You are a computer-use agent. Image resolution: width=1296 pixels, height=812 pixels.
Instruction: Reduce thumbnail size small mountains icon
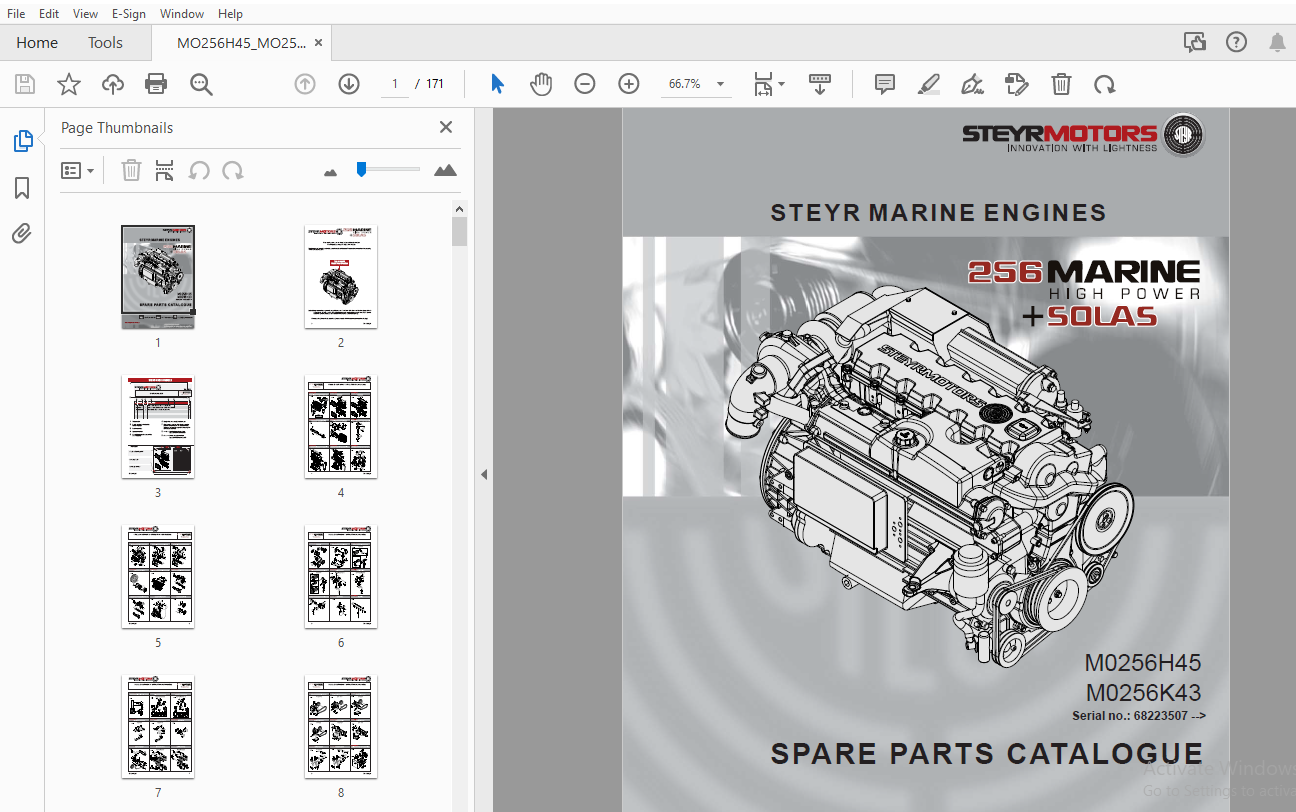pos(331,172)
